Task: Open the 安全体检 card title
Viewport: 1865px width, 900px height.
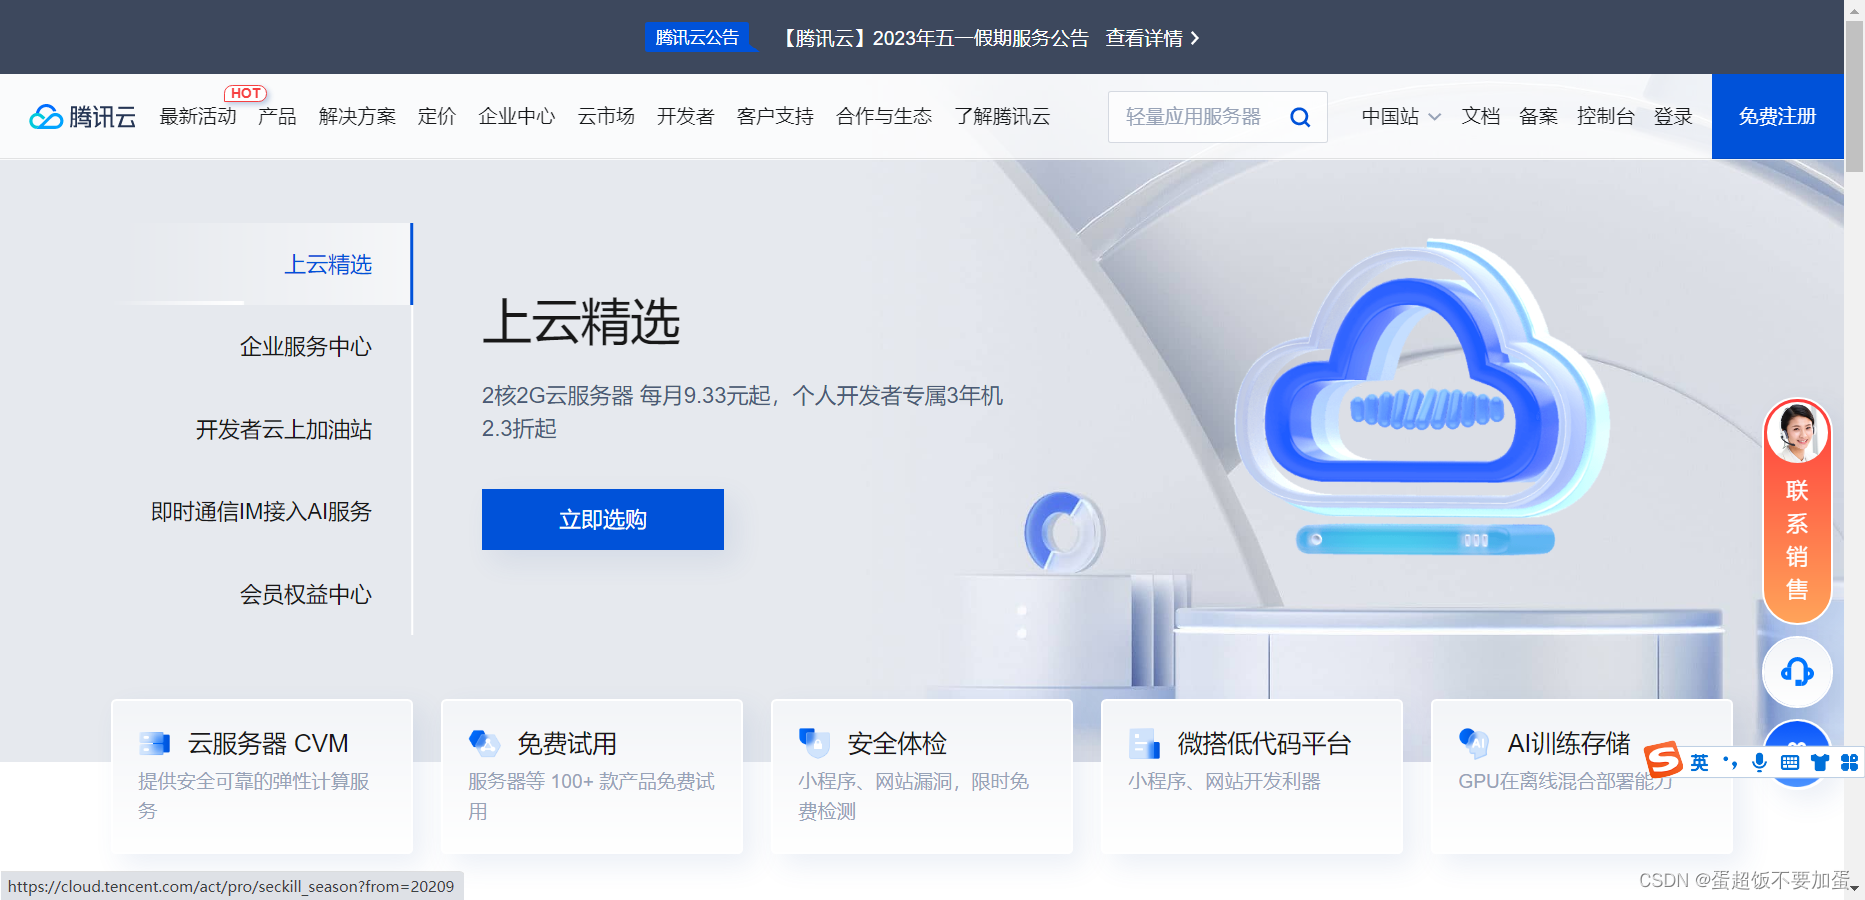Action: click(897, 743)
